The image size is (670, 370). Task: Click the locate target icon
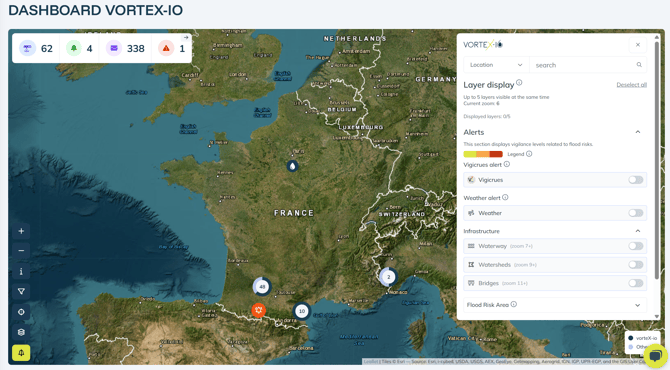click(x=21, y=312)
